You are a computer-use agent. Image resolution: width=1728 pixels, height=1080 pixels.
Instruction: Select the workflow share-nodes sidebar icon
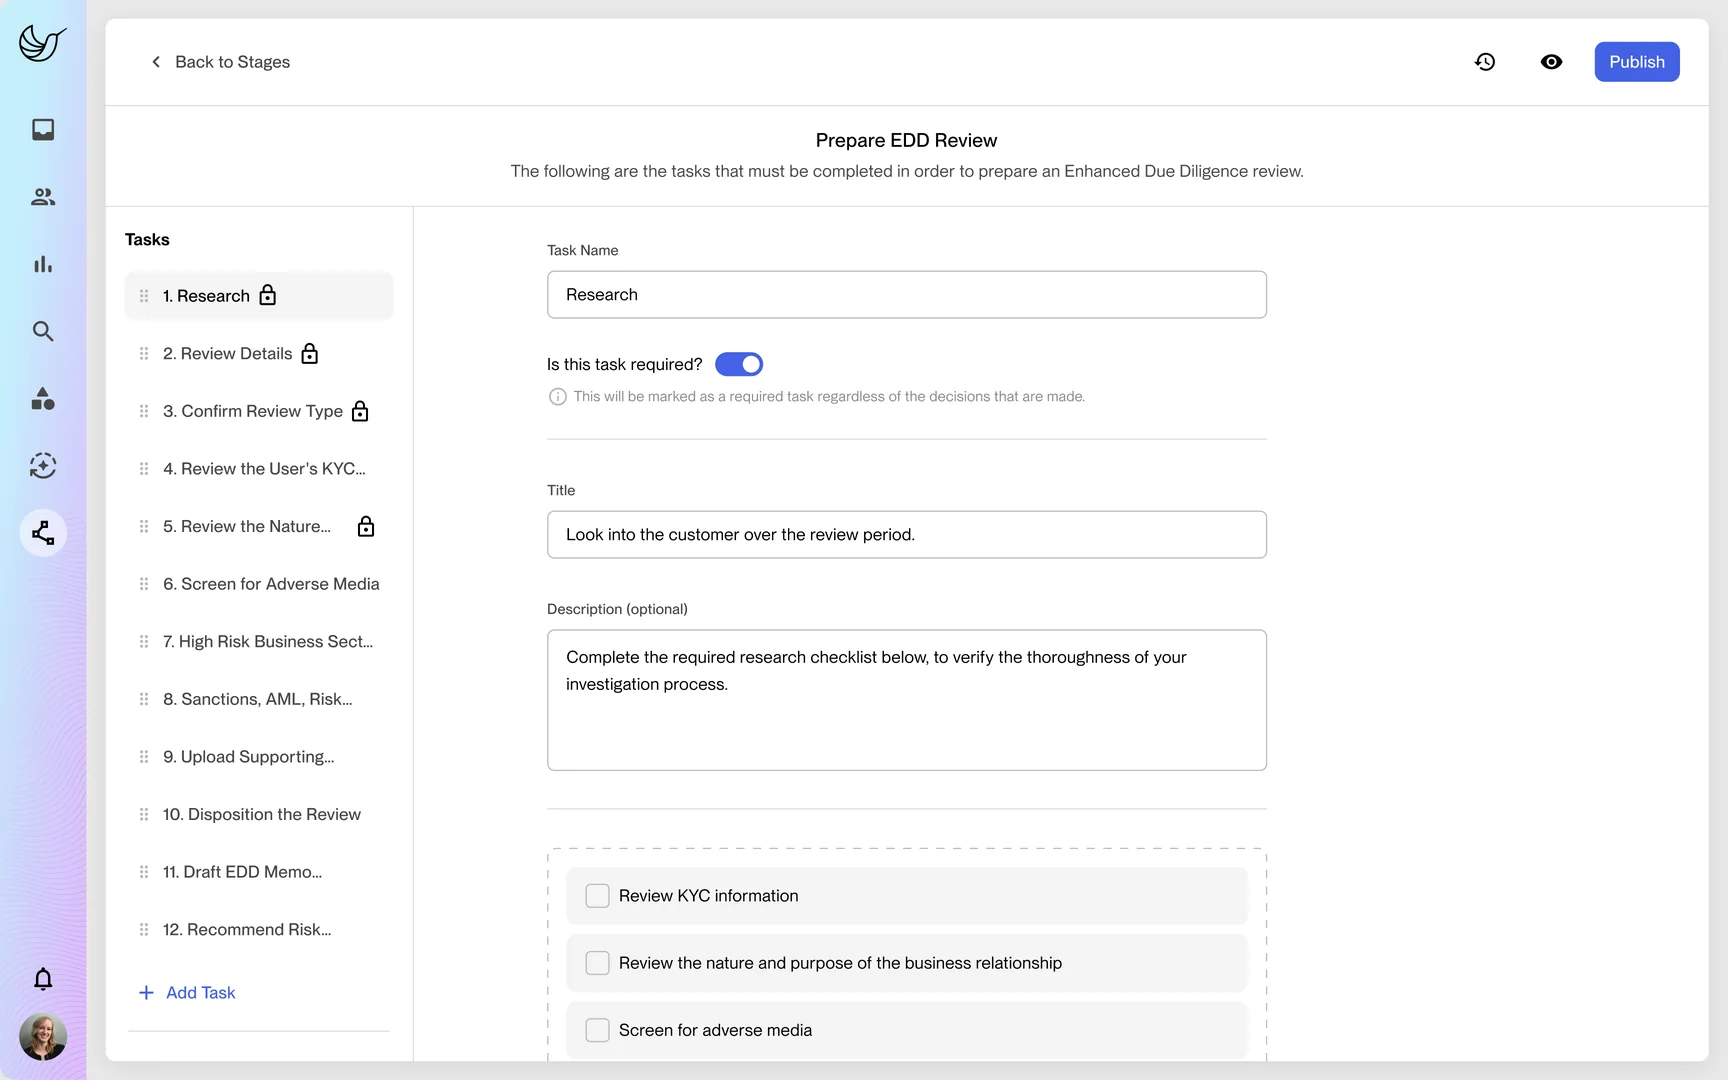pos(43,533)
